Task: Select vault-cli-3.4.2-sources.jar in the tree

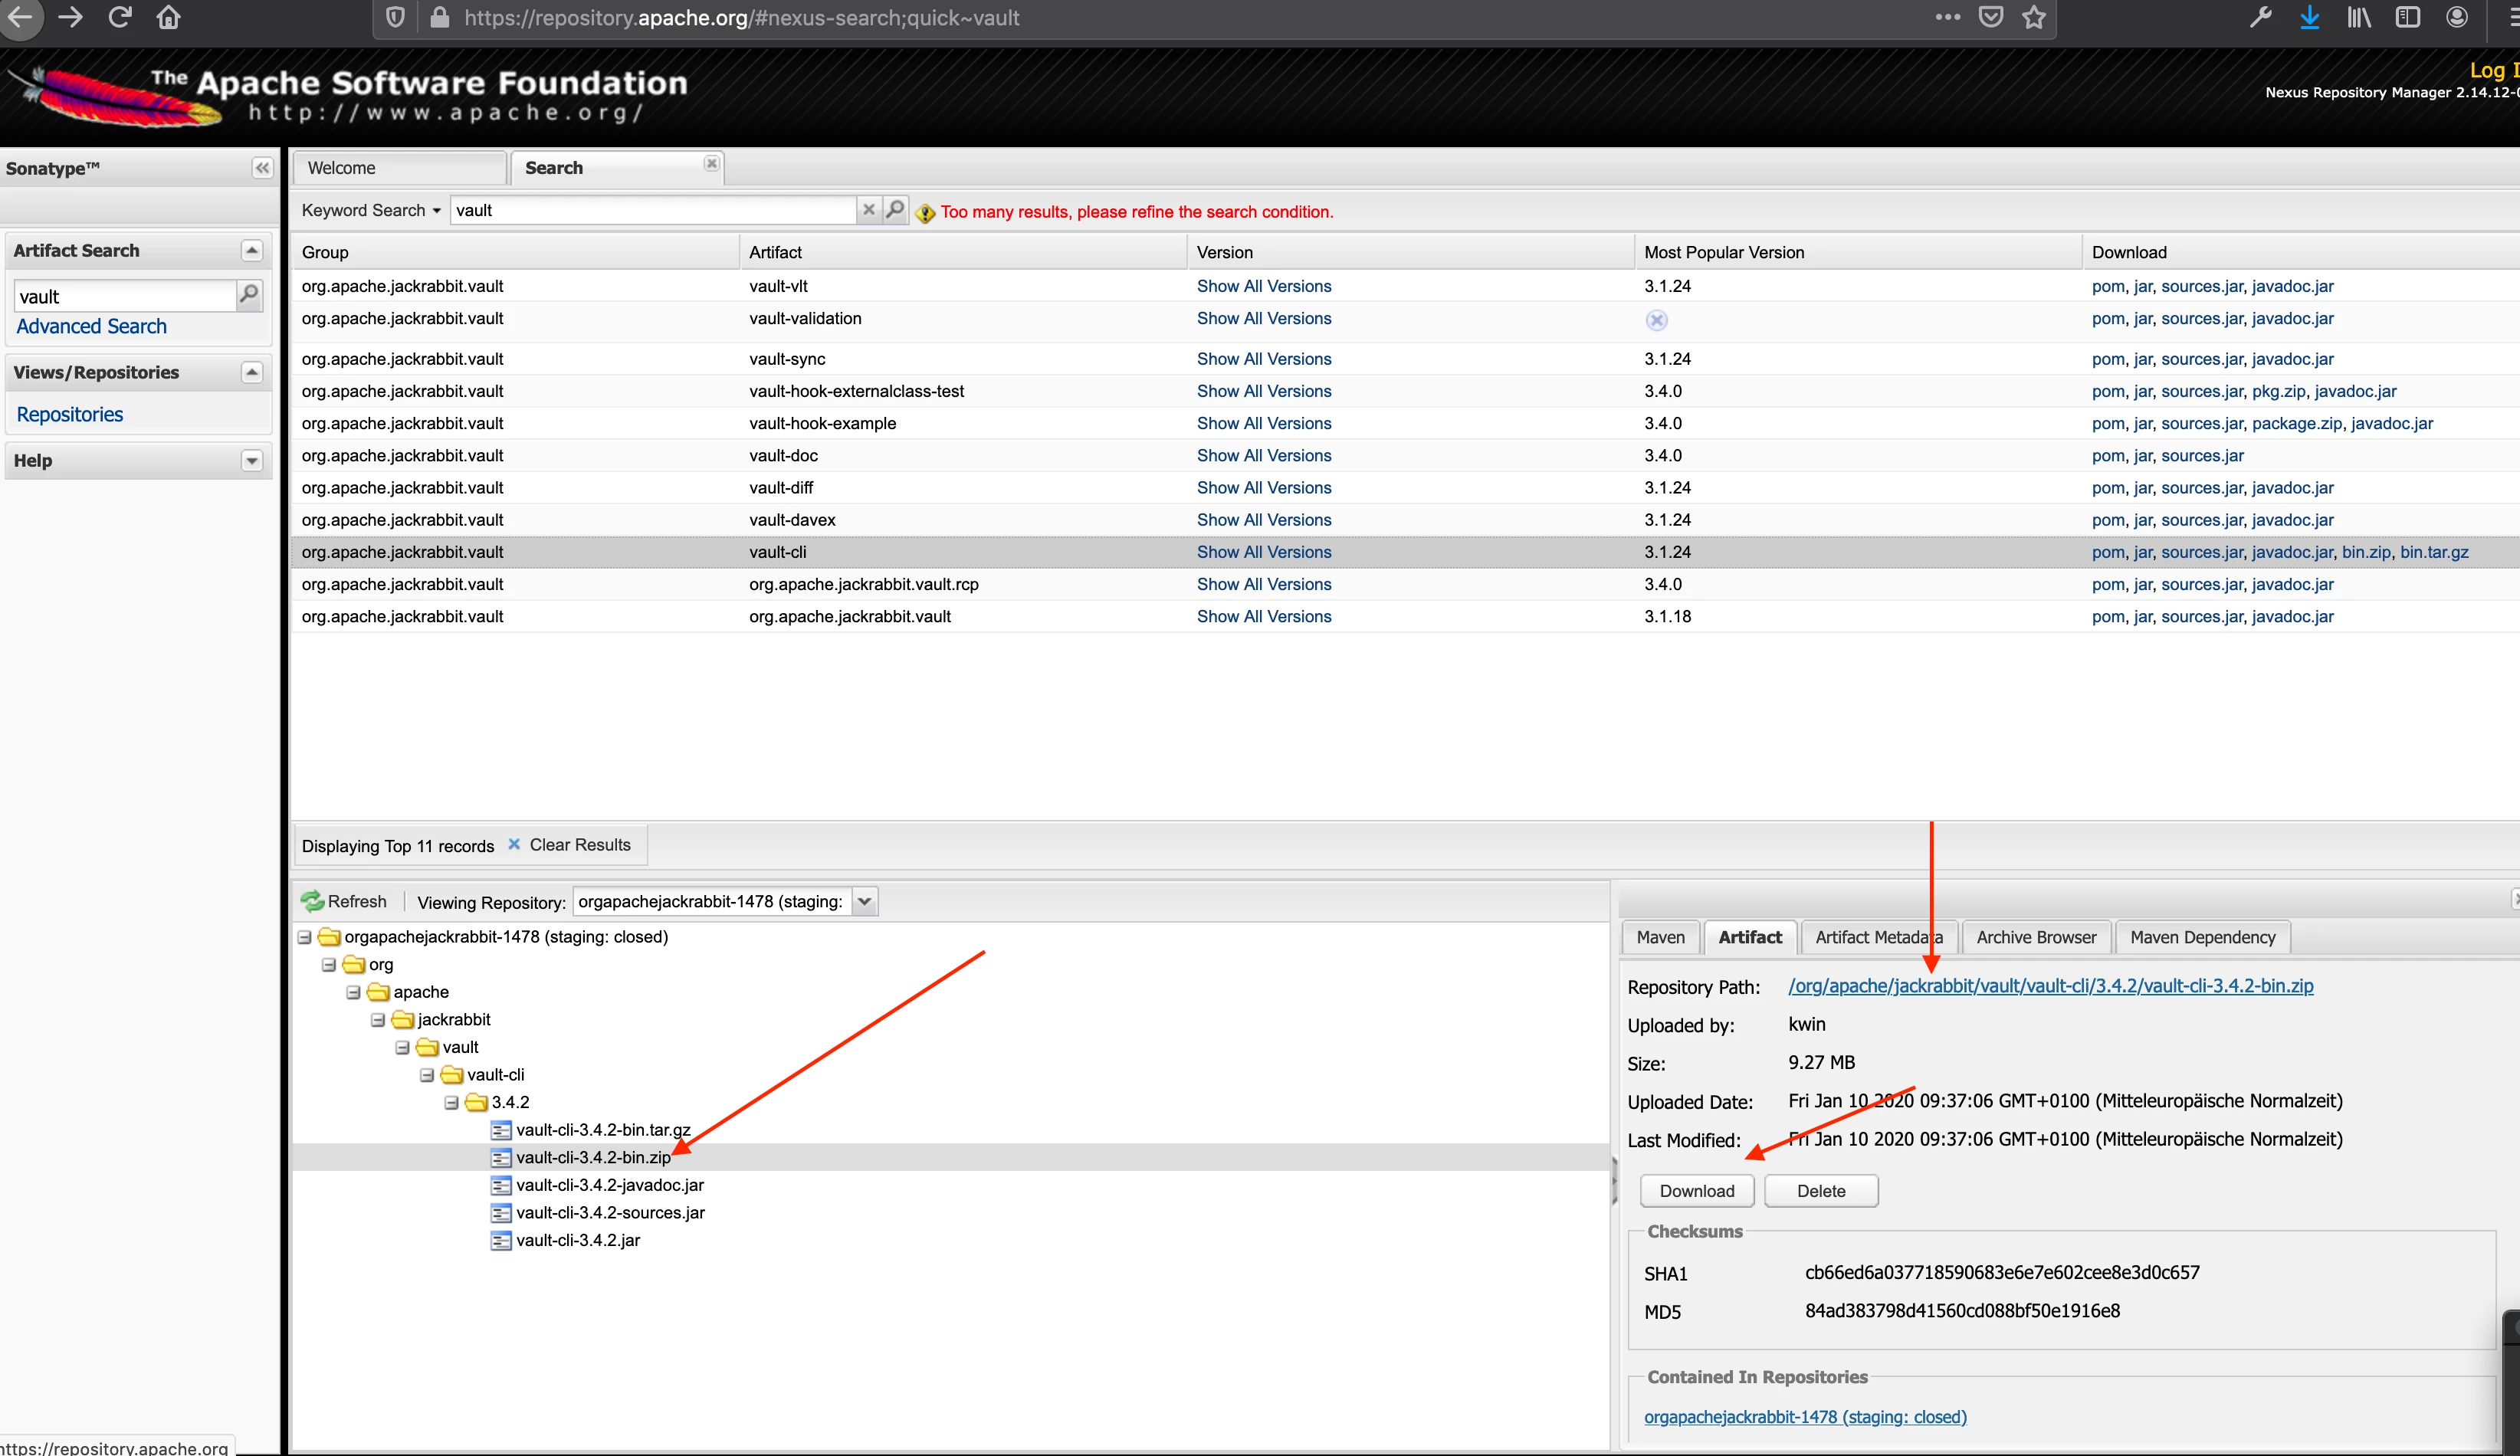Action: [610, 1212]
